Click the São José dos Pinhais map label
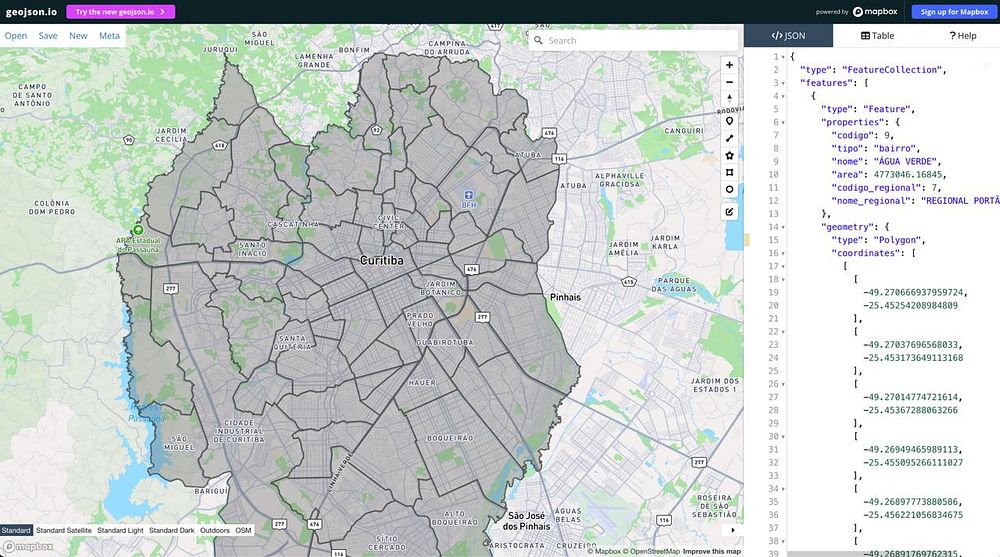1000x557 pixels. [x=527, y=521]
